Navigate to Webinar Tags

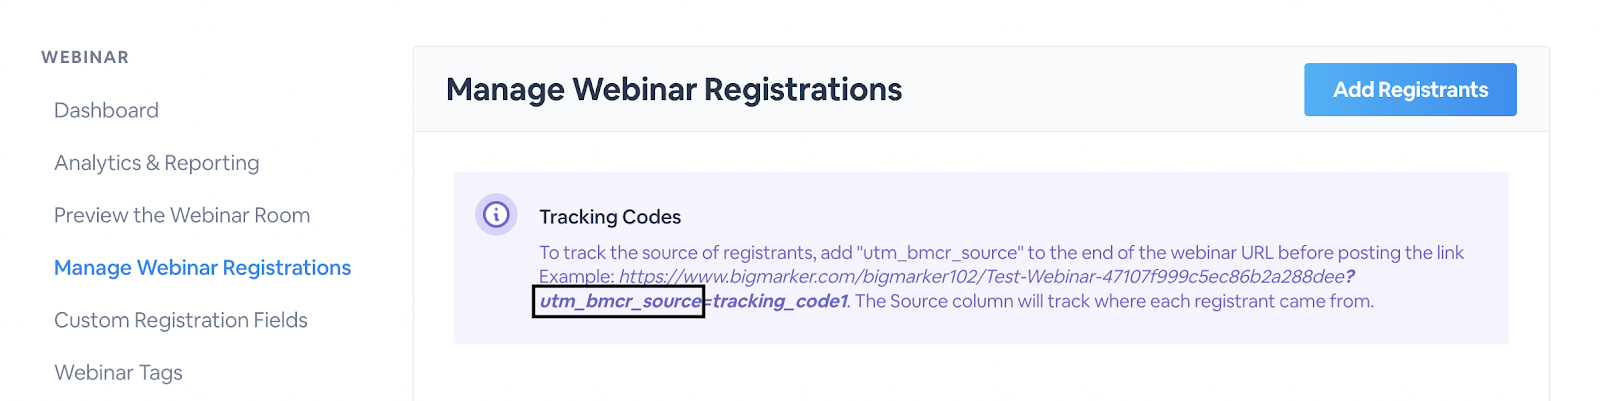click(118, 373)
